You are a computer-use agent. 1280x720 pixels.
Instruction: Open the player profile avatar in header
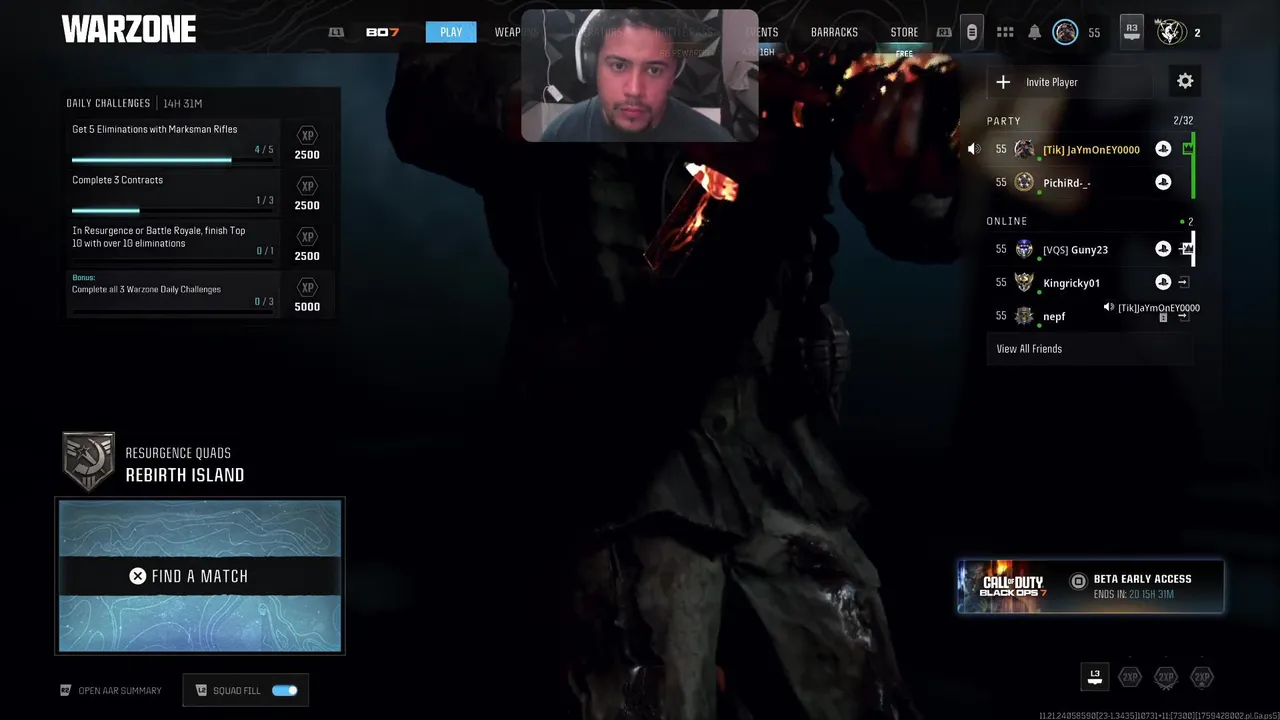point(1065,33)
